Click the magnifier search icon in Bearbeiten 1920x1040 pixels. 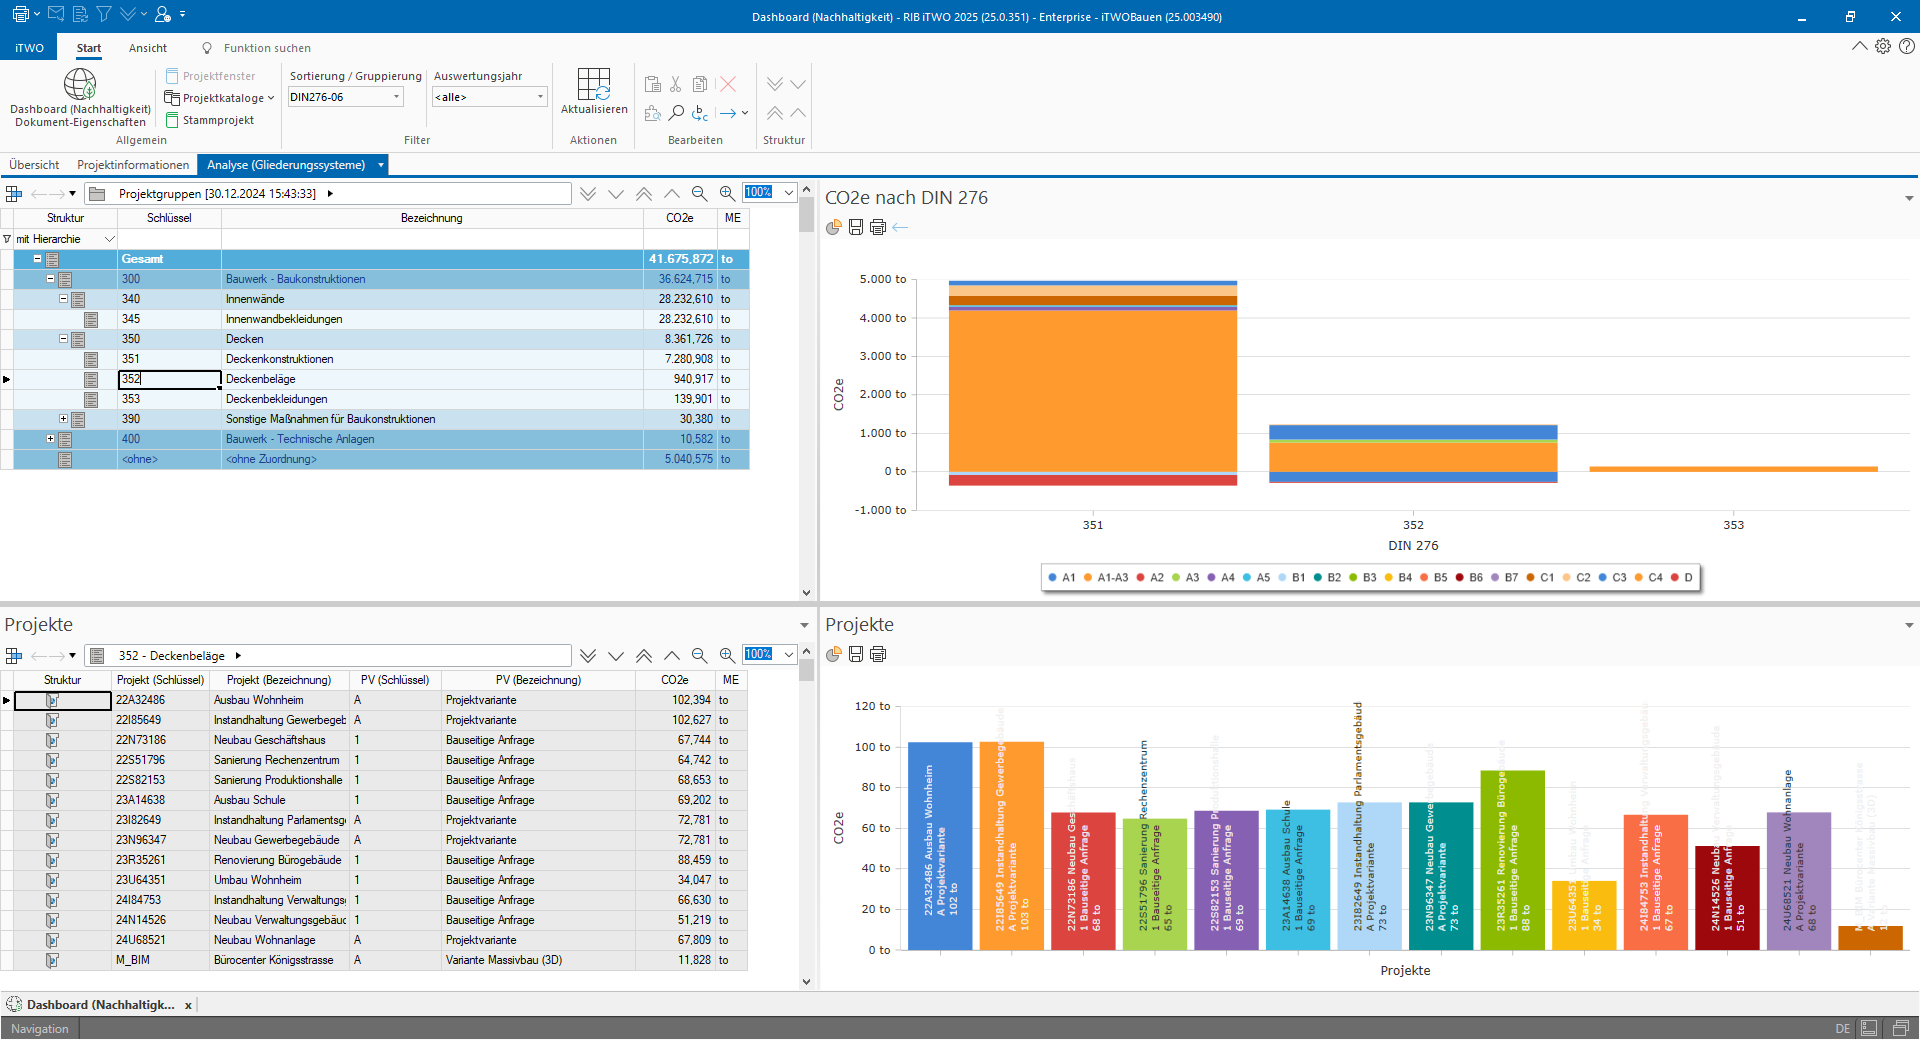(677, 113)
